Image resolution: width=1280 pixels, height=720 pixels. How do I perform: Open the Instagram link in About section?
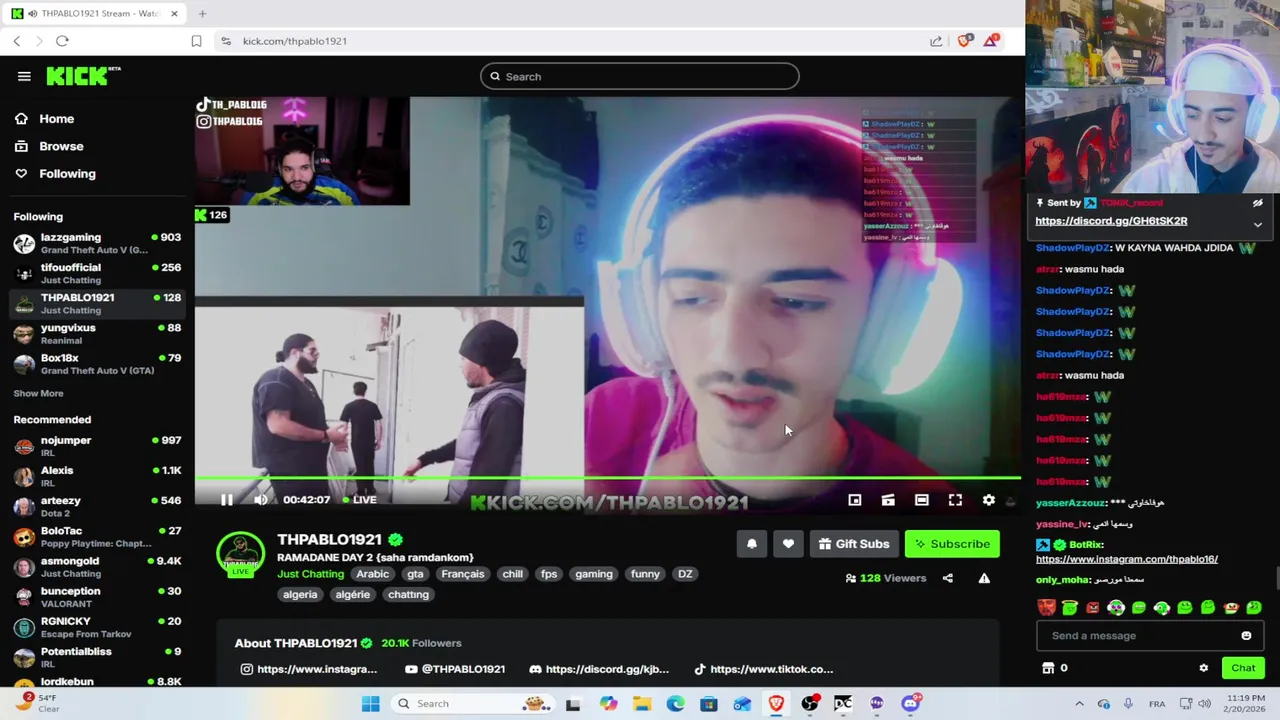309,669
